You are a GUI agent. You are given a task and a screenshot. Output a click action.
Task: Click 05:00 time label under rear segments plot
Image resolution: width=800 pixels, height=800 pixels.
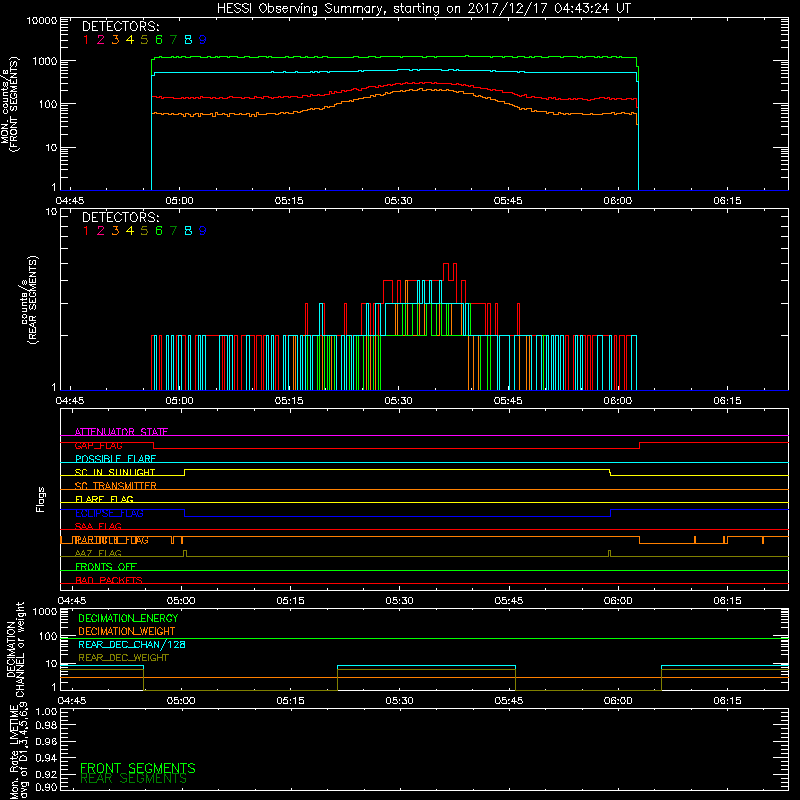180,401
